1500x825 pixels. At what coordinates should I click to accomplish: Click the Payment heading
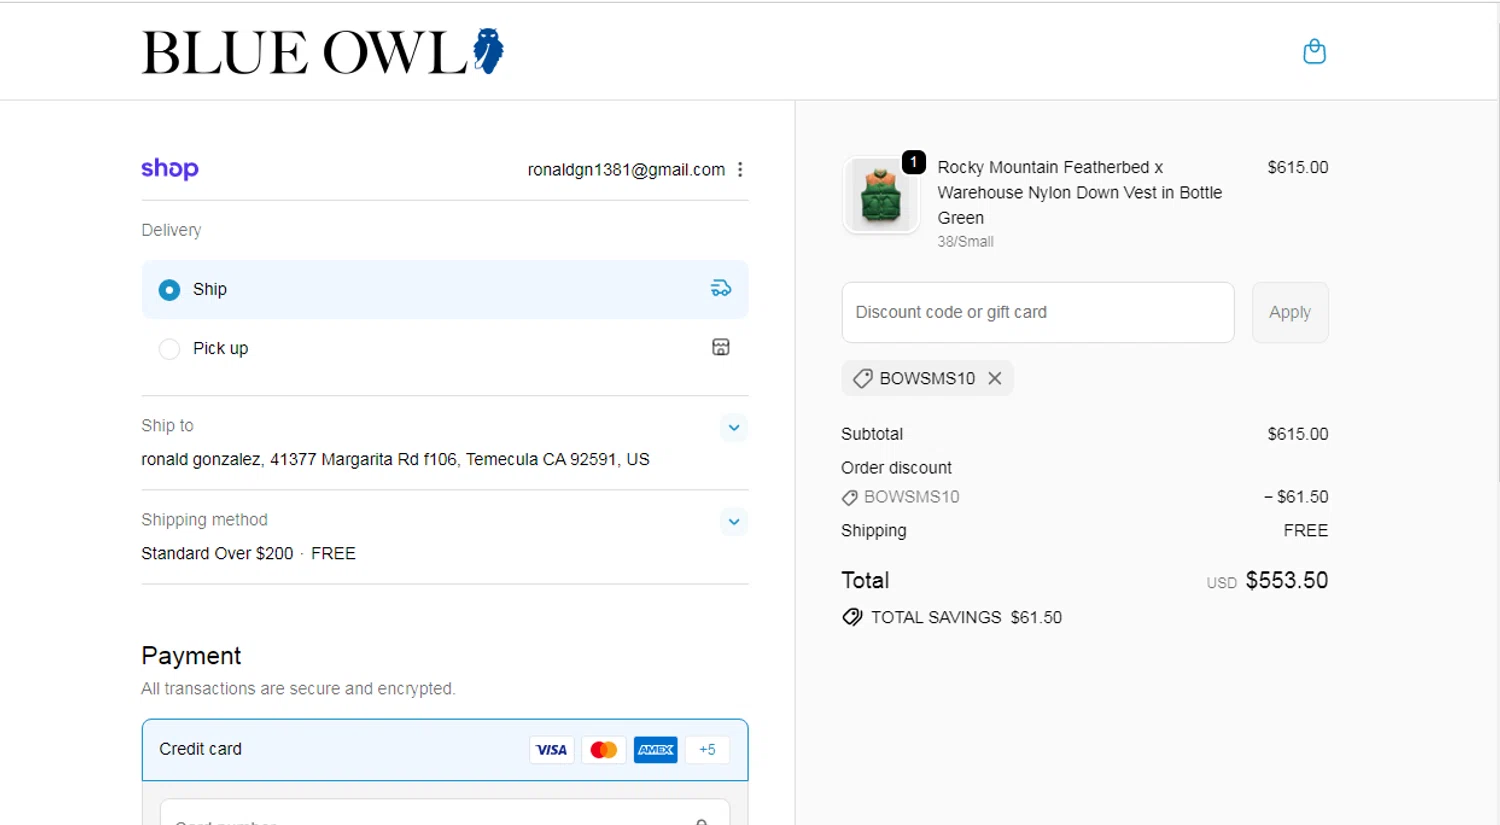pos(191,656)
